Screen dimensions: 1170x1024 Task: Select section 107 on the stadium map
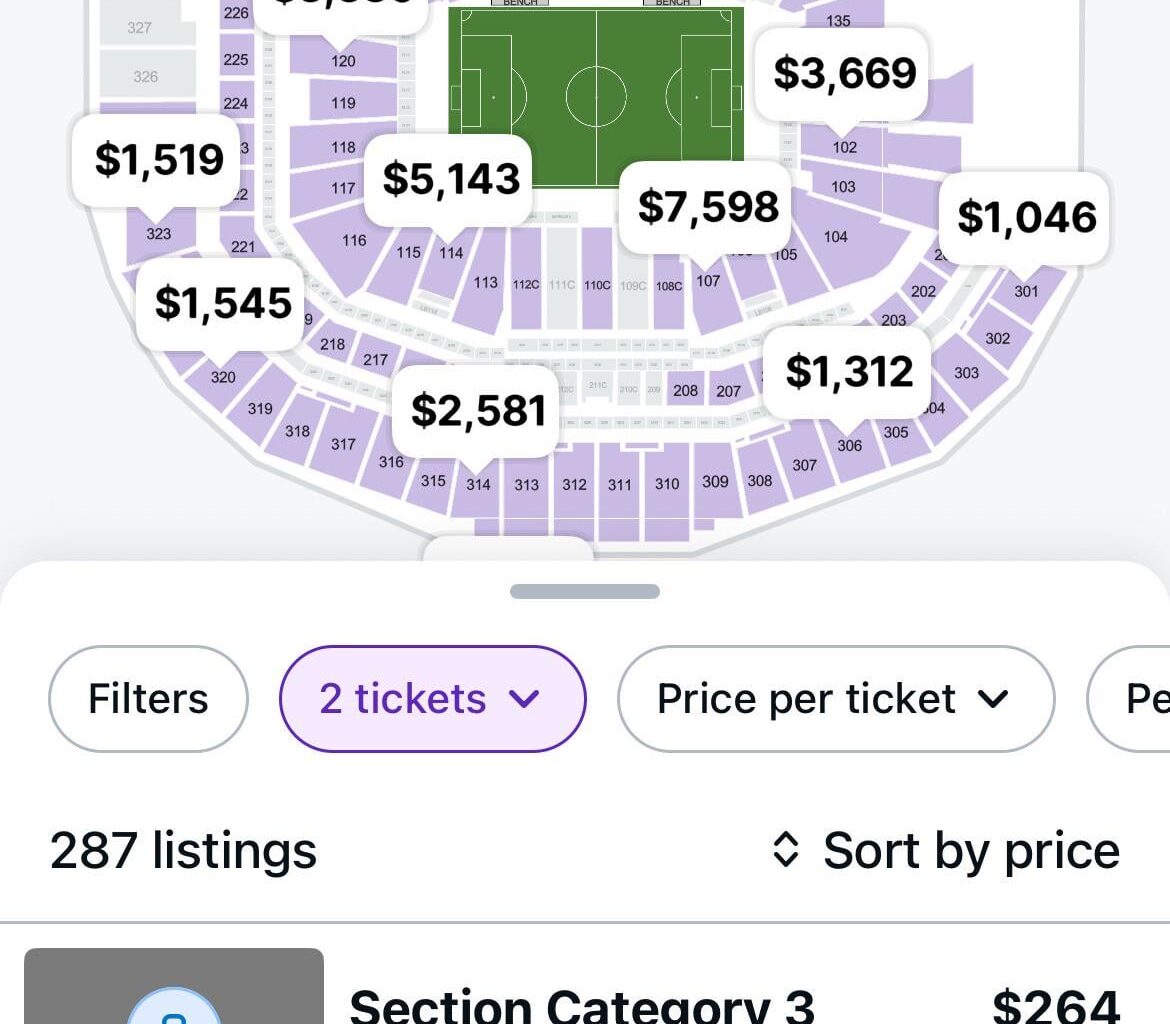[708, 281]
